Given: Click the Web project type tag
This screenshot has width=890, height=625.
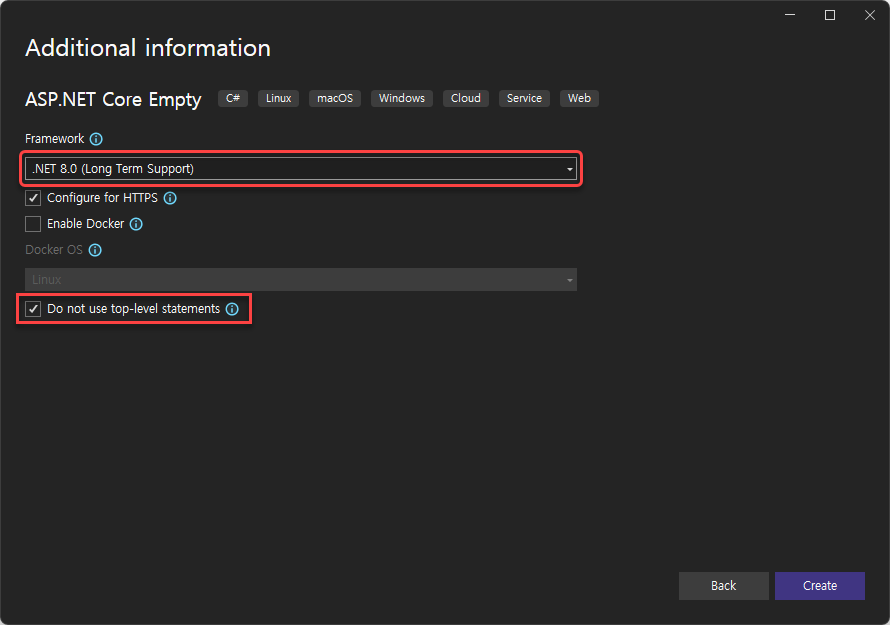Looking at the screenshot, I should point(579,98).
